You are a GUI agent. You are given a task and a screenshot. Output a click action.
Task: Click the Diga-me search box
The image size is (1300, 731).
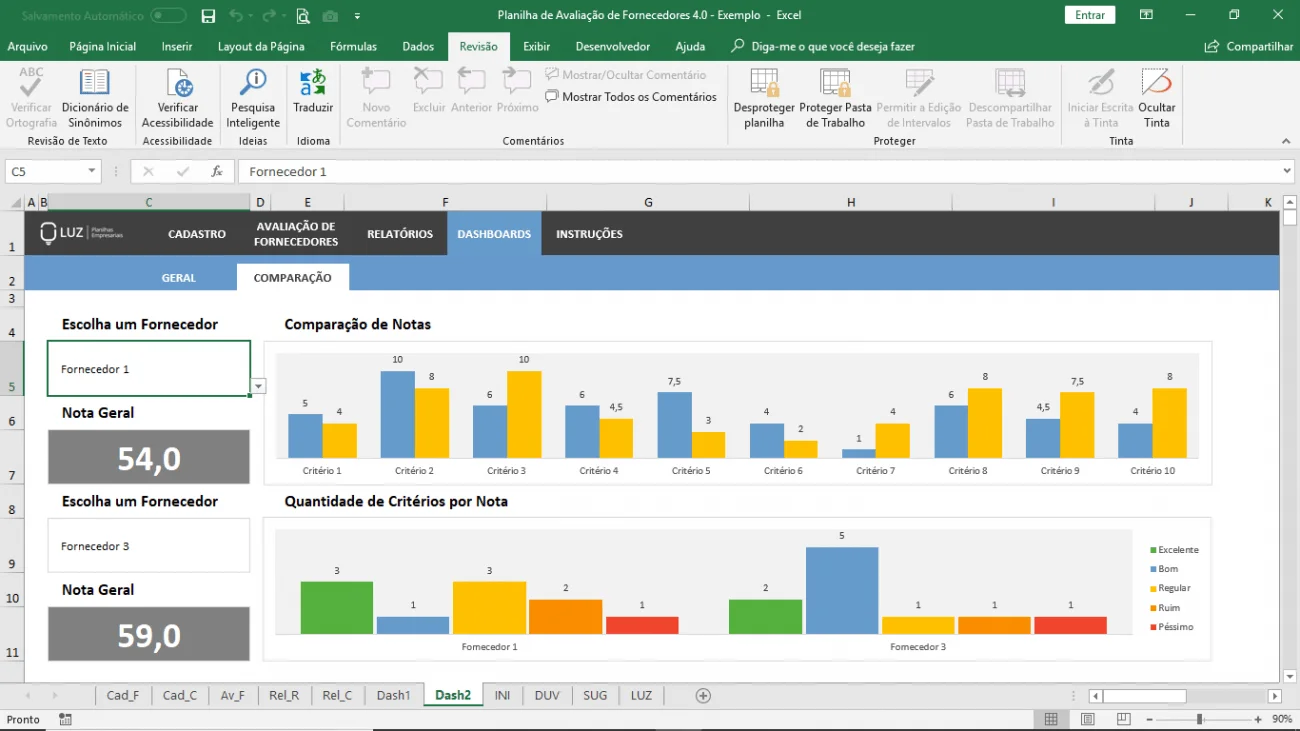[x=823, y=47]
